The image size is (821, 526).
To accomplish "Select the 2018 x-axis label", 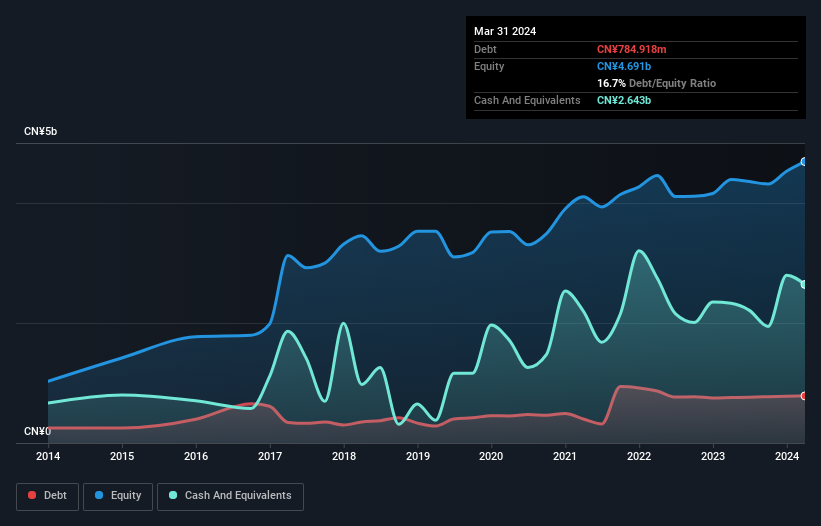I will pos(344,456).
